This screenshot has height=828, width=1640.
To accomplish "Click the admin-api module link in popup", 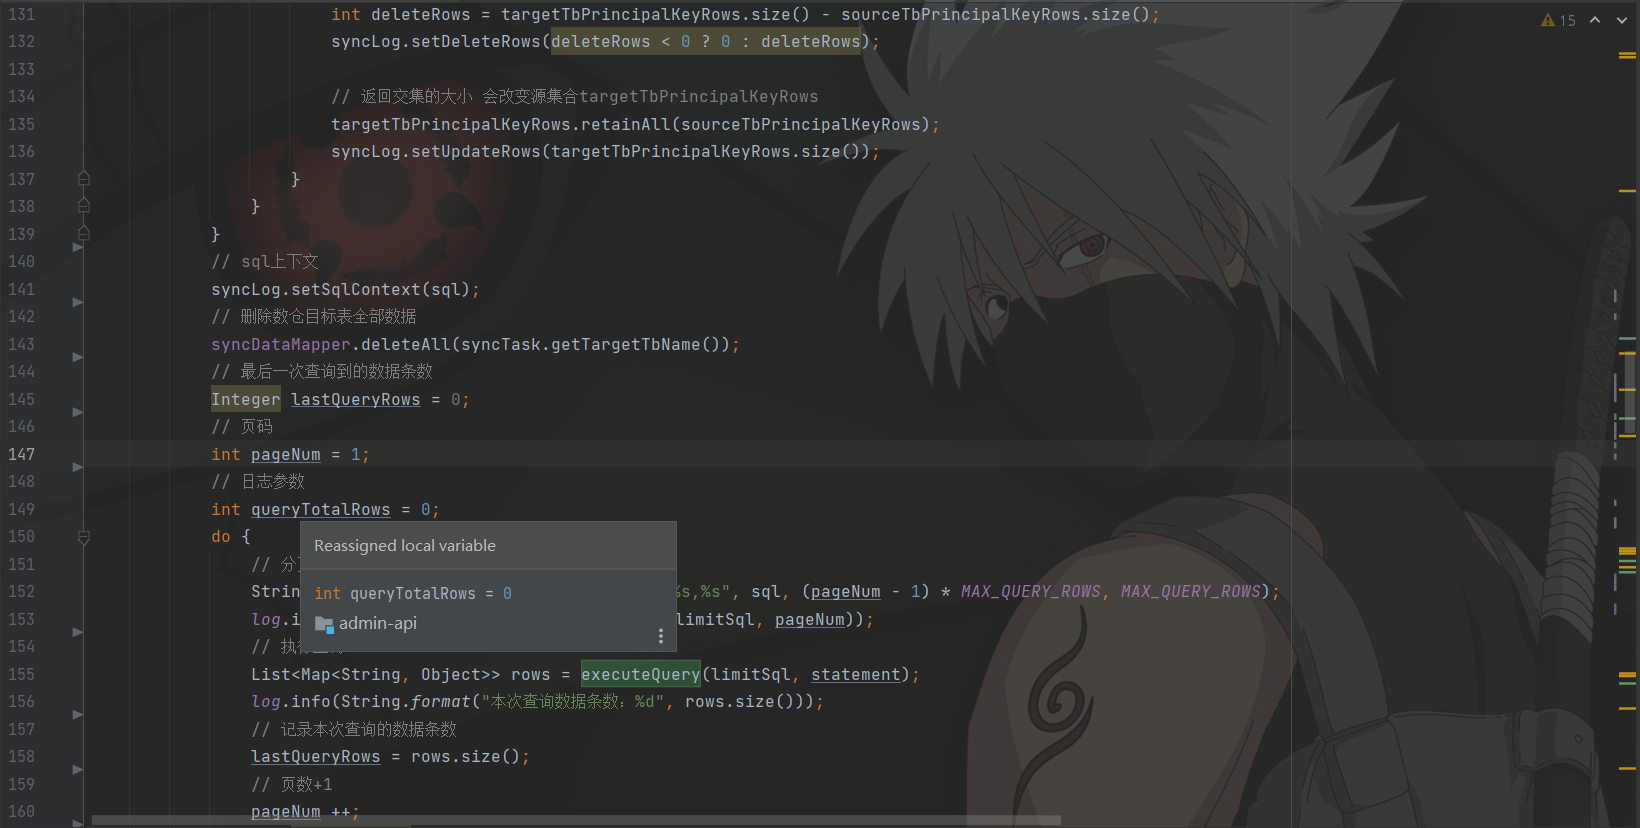I will pos(378,623).
